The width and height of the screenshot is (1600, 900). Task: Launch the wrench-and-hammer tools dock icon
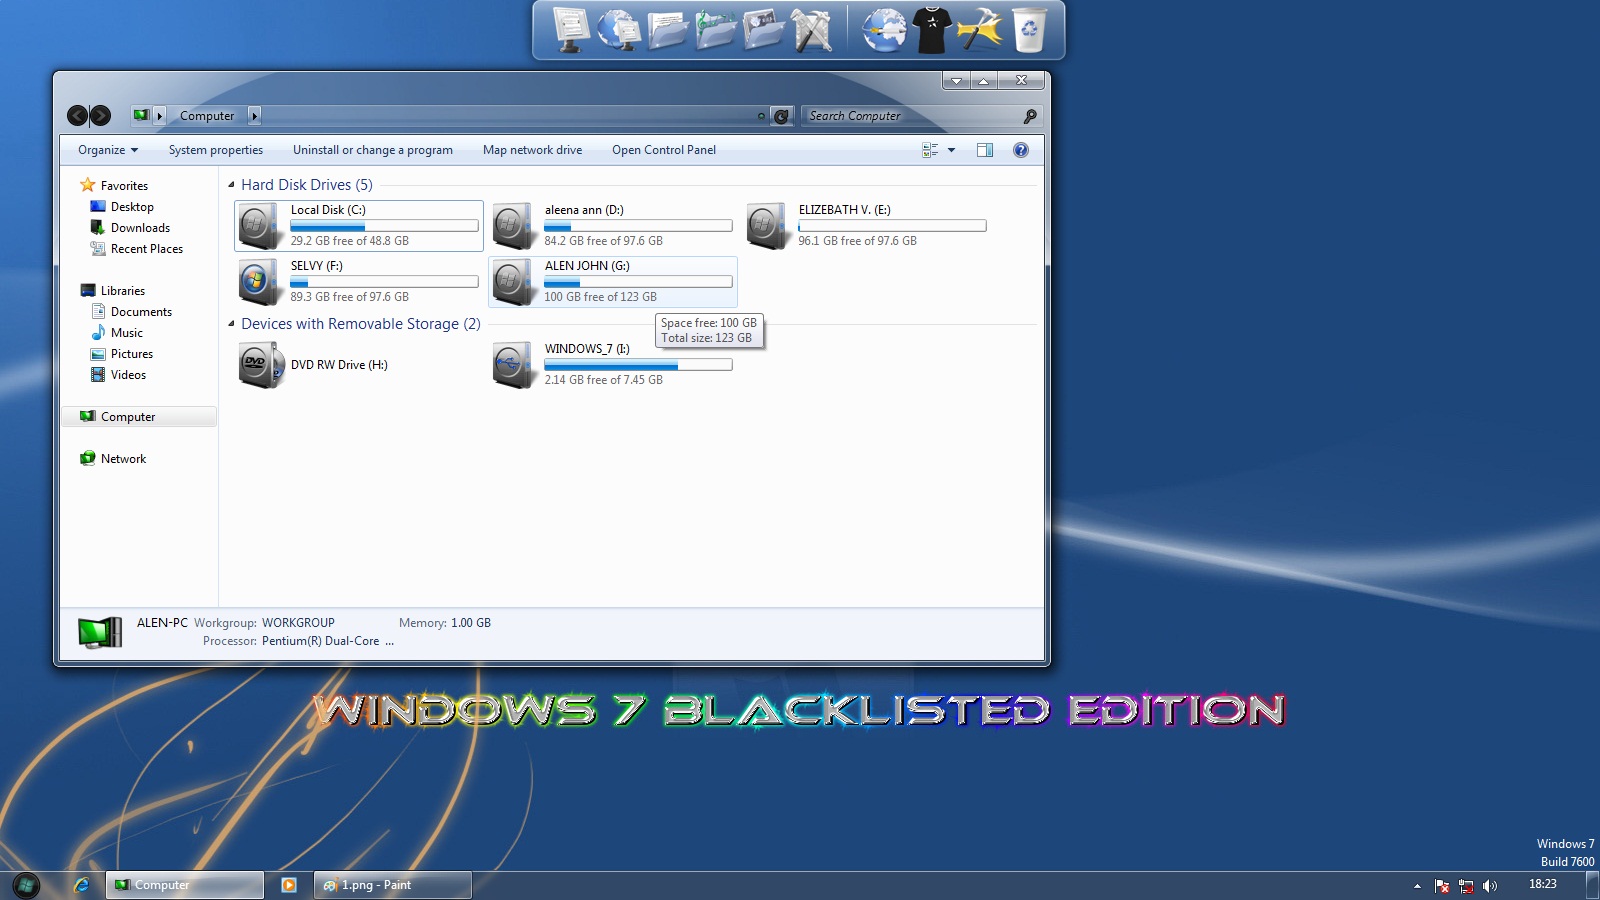[x=812, y=29]
